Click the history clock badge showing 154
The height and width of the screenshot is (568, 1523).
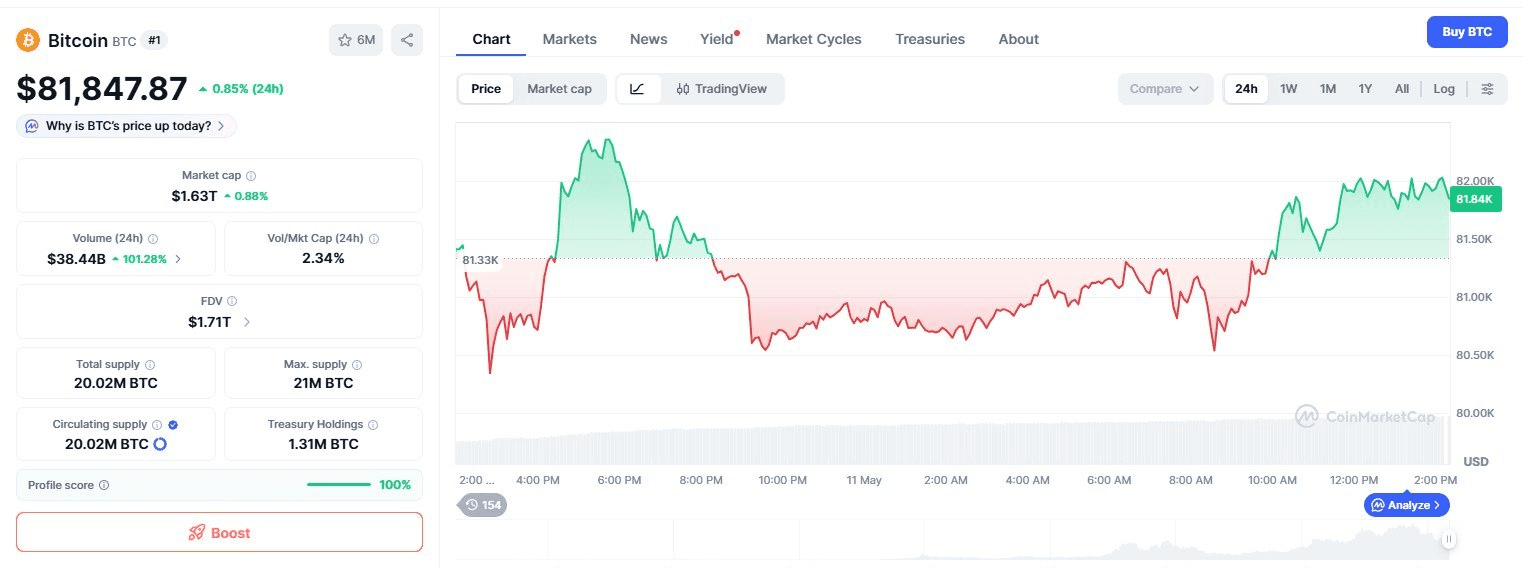click(x=483, y=505)
